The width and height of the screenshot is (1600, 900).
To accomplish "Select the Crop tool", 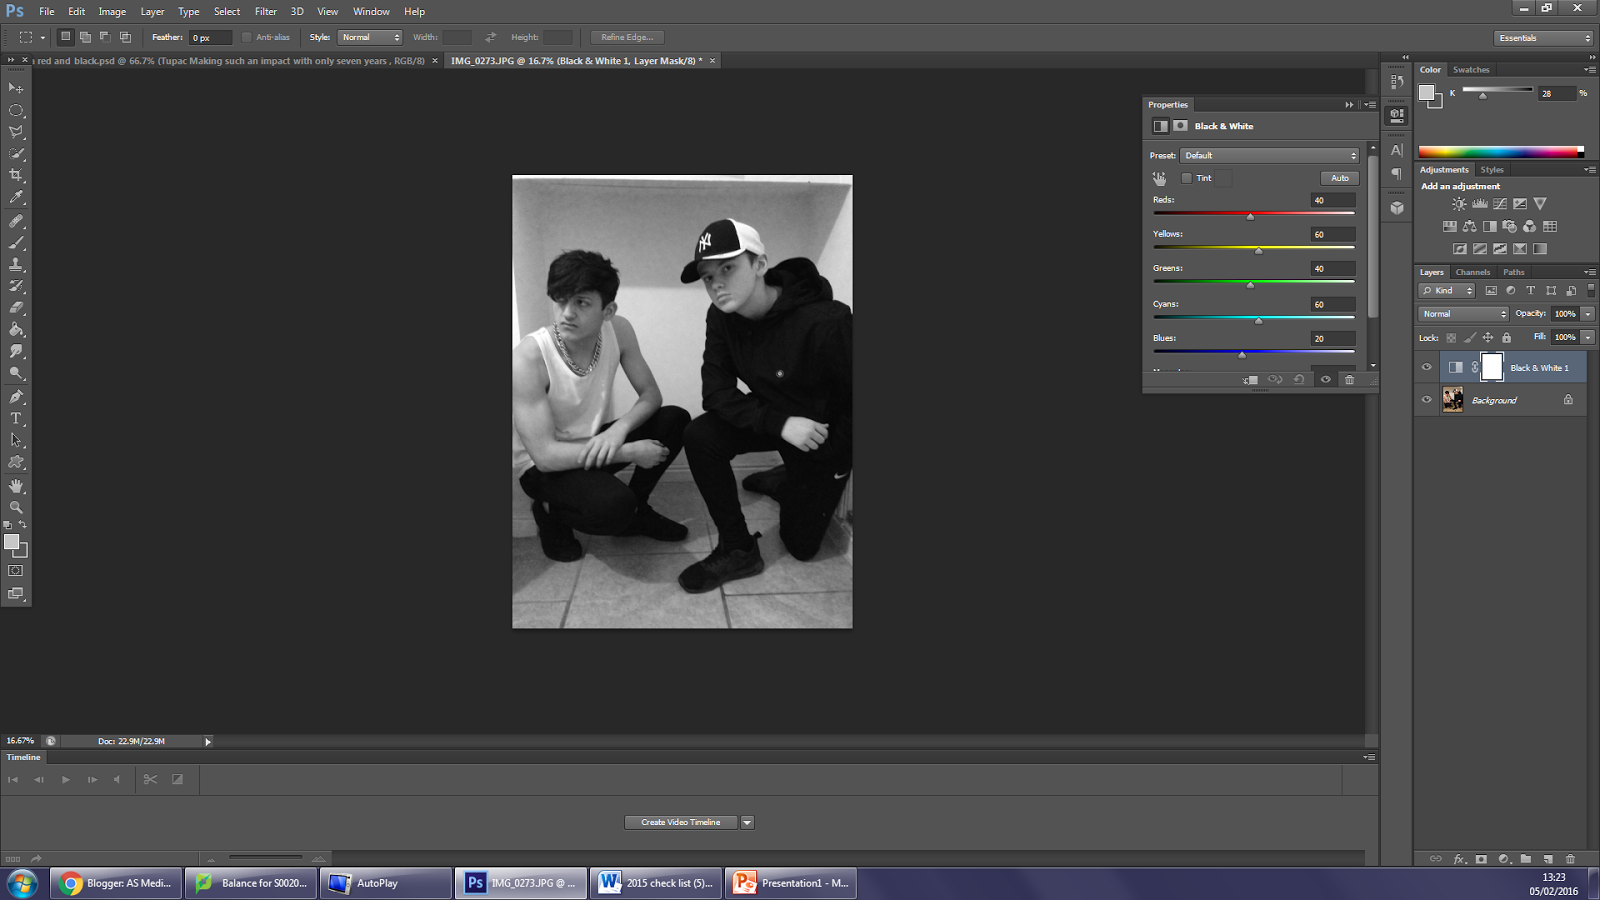I will point(16,175).
